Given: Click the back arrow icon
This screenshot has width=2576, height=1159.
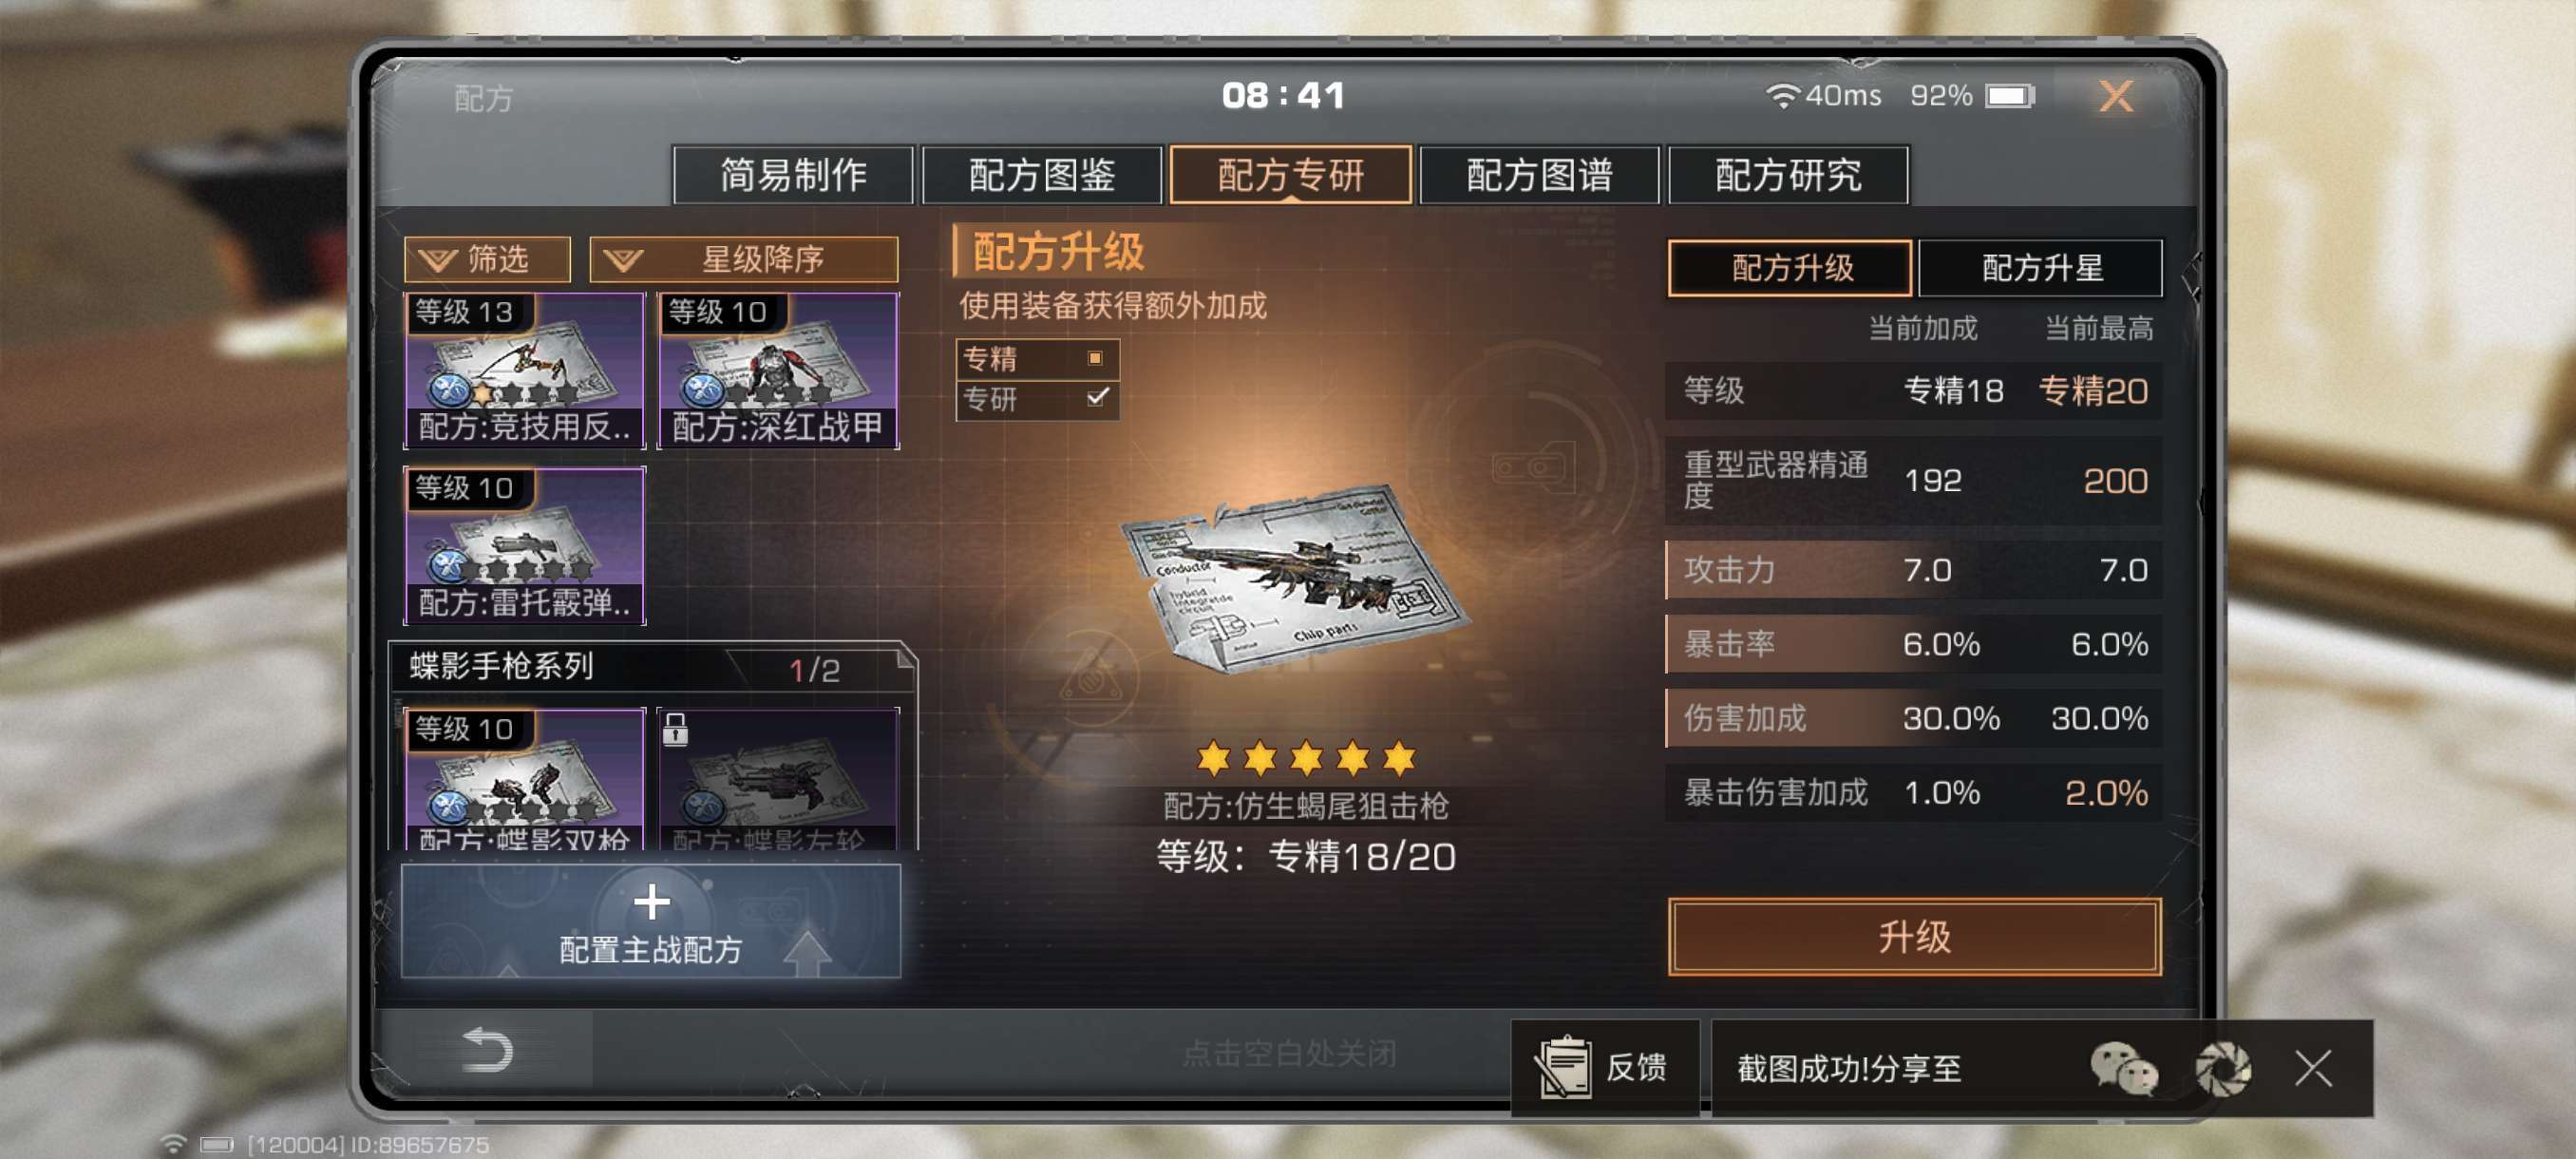Looking at the screenshot, I should (x=488, y=1049).
